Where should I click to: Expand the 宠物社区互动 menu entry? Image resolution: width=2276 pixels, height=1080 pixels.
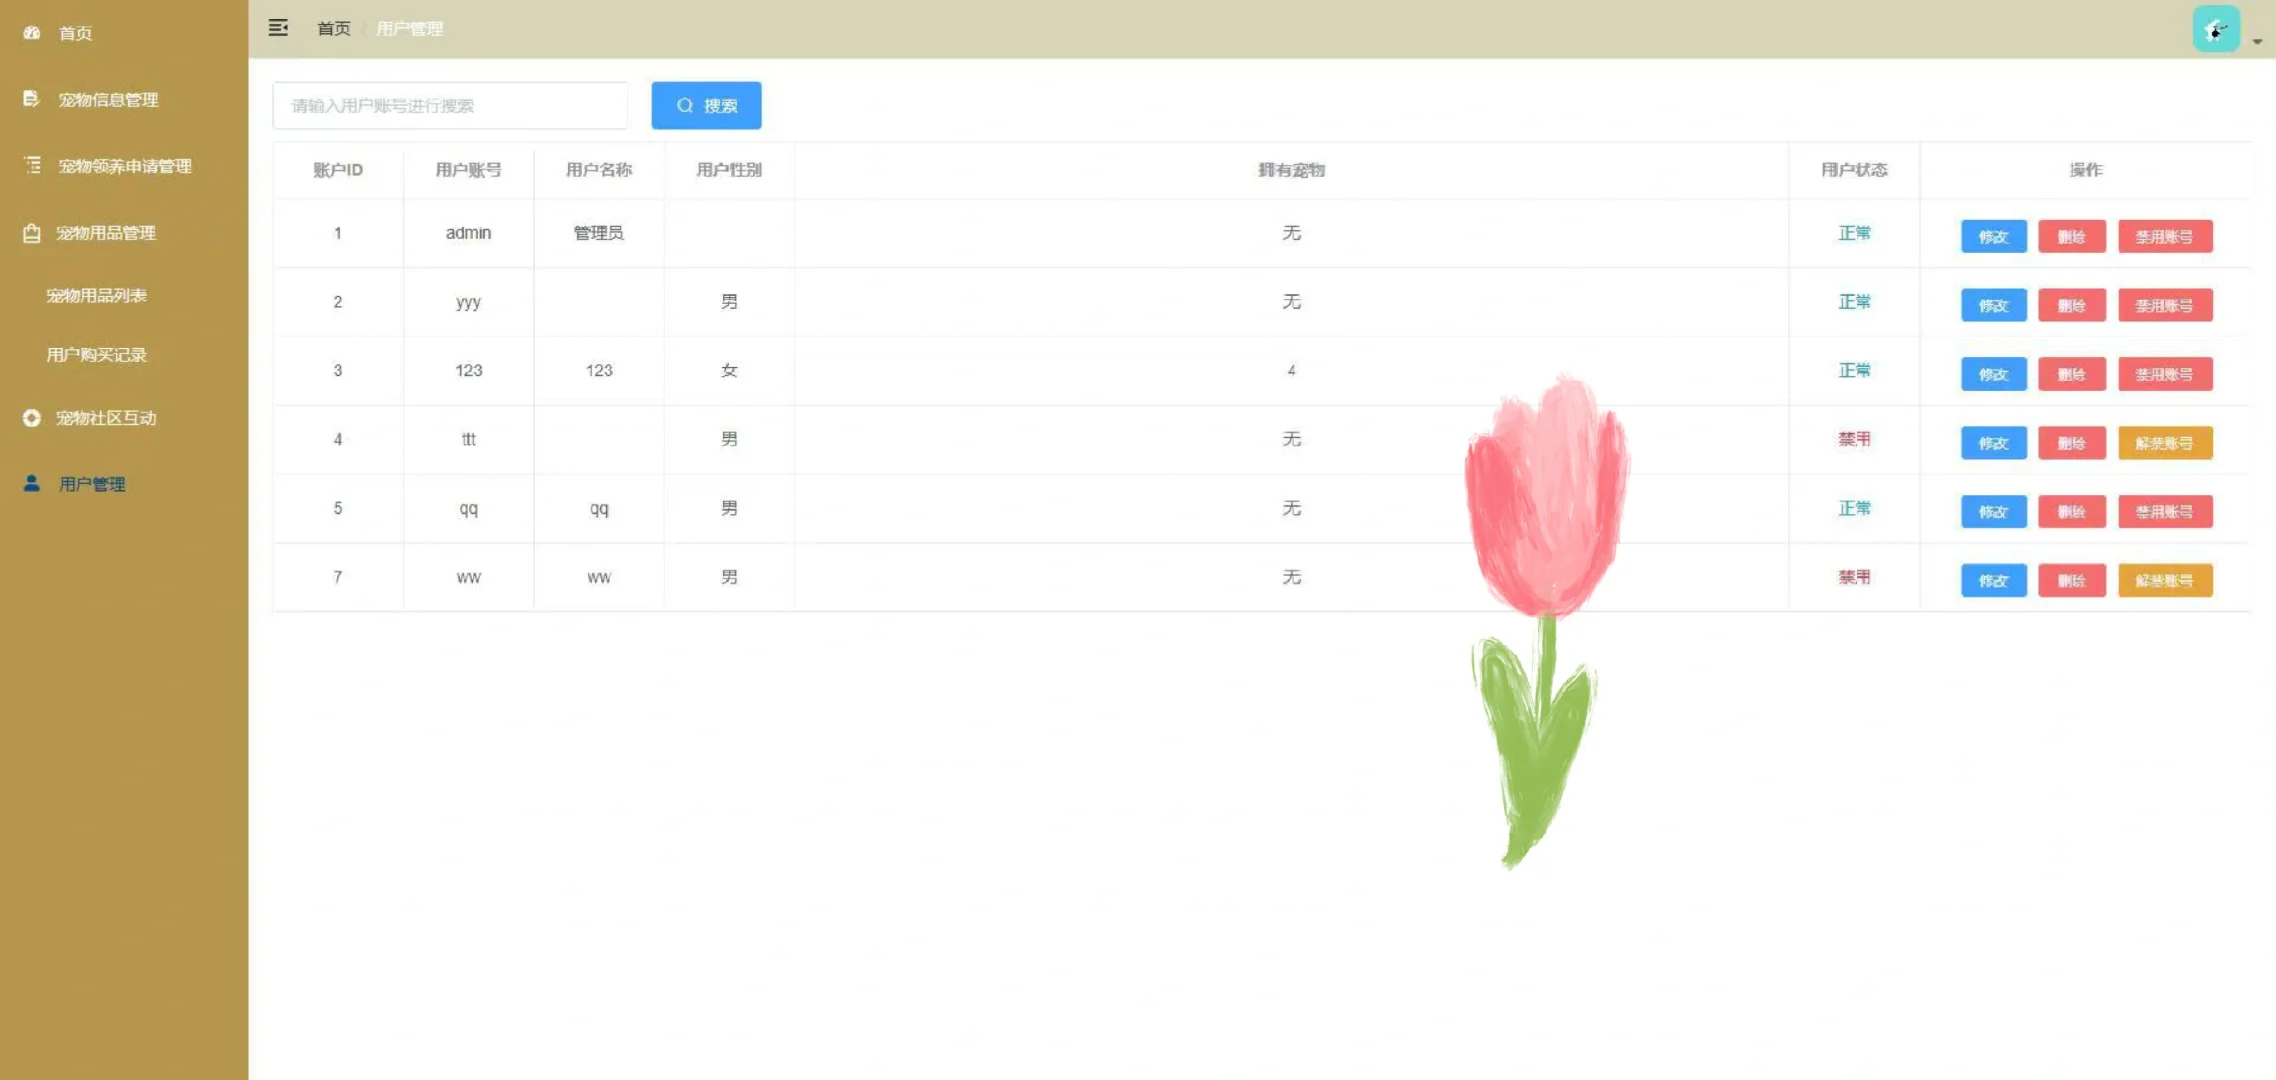[107, 418]
